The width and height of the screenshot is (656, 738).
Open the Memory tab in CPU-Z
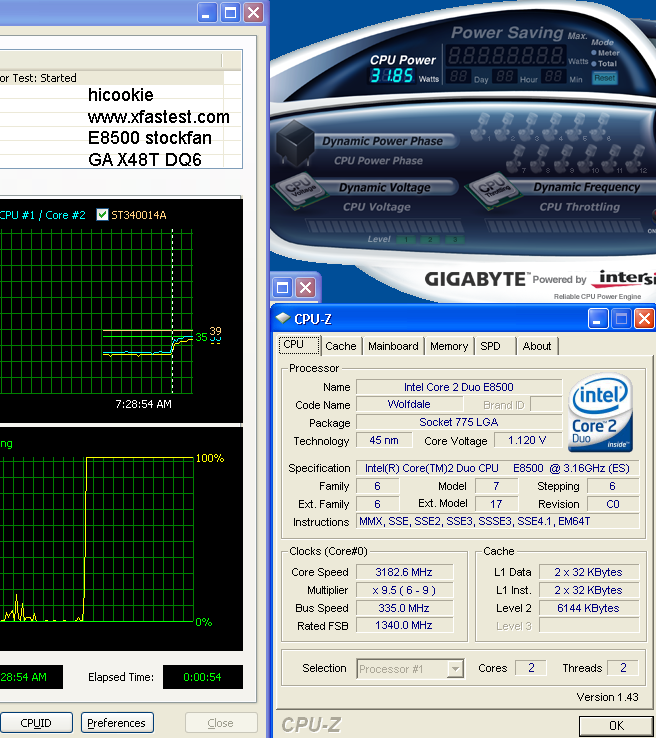click(x=449, y=346)
